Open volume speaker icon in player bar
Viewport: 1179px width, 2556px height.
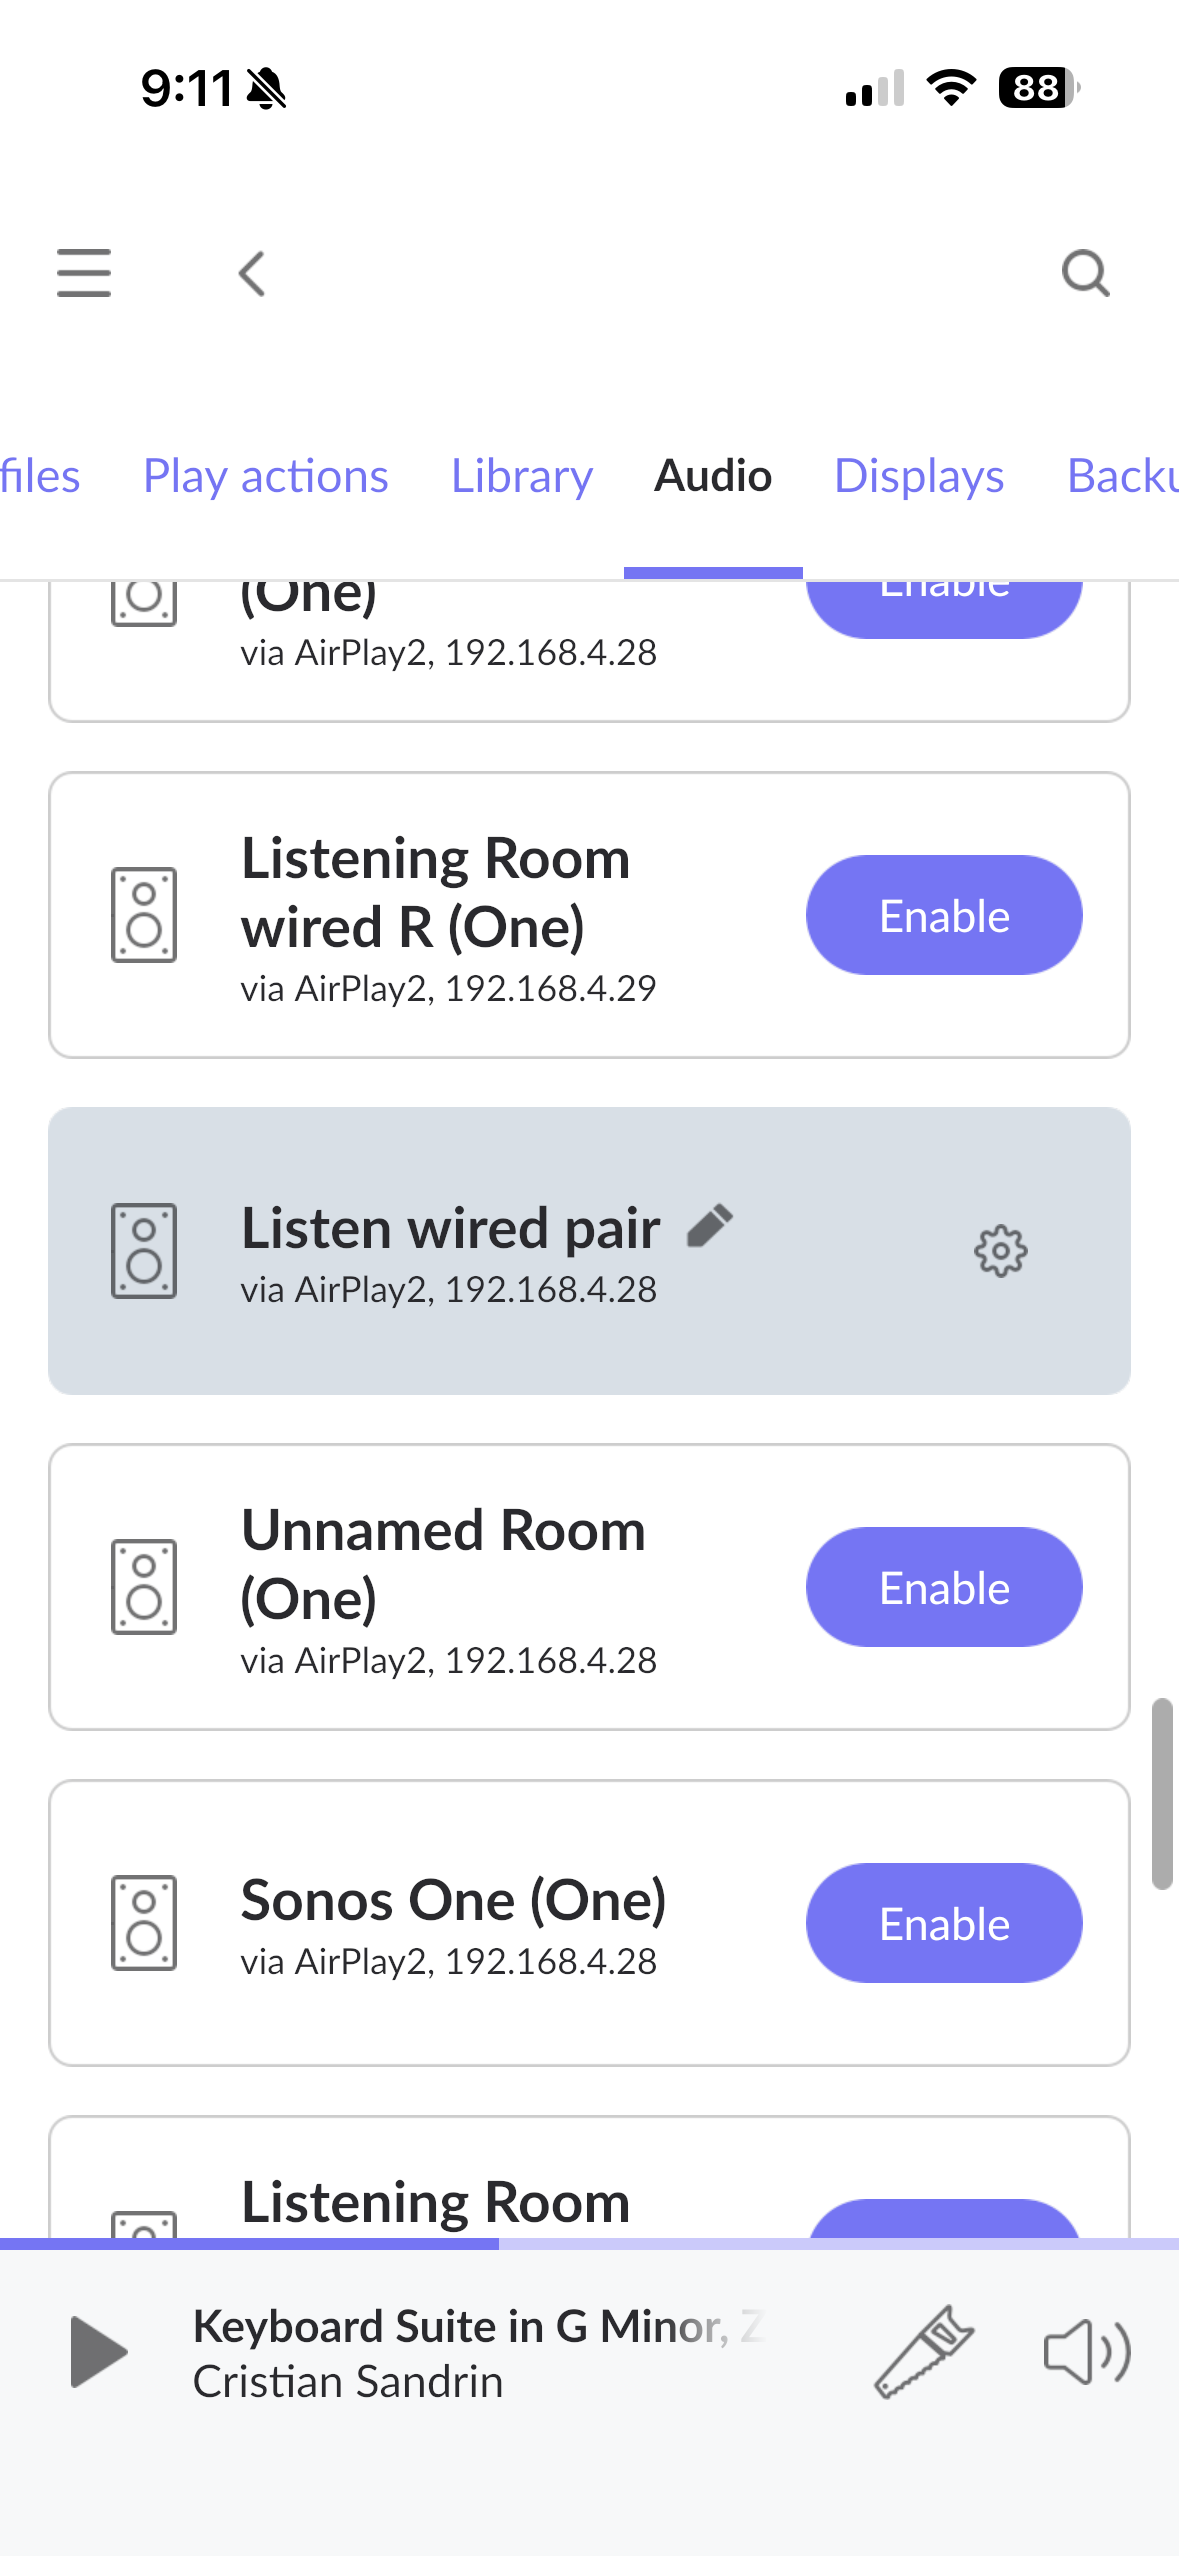coord(1086,2352)
